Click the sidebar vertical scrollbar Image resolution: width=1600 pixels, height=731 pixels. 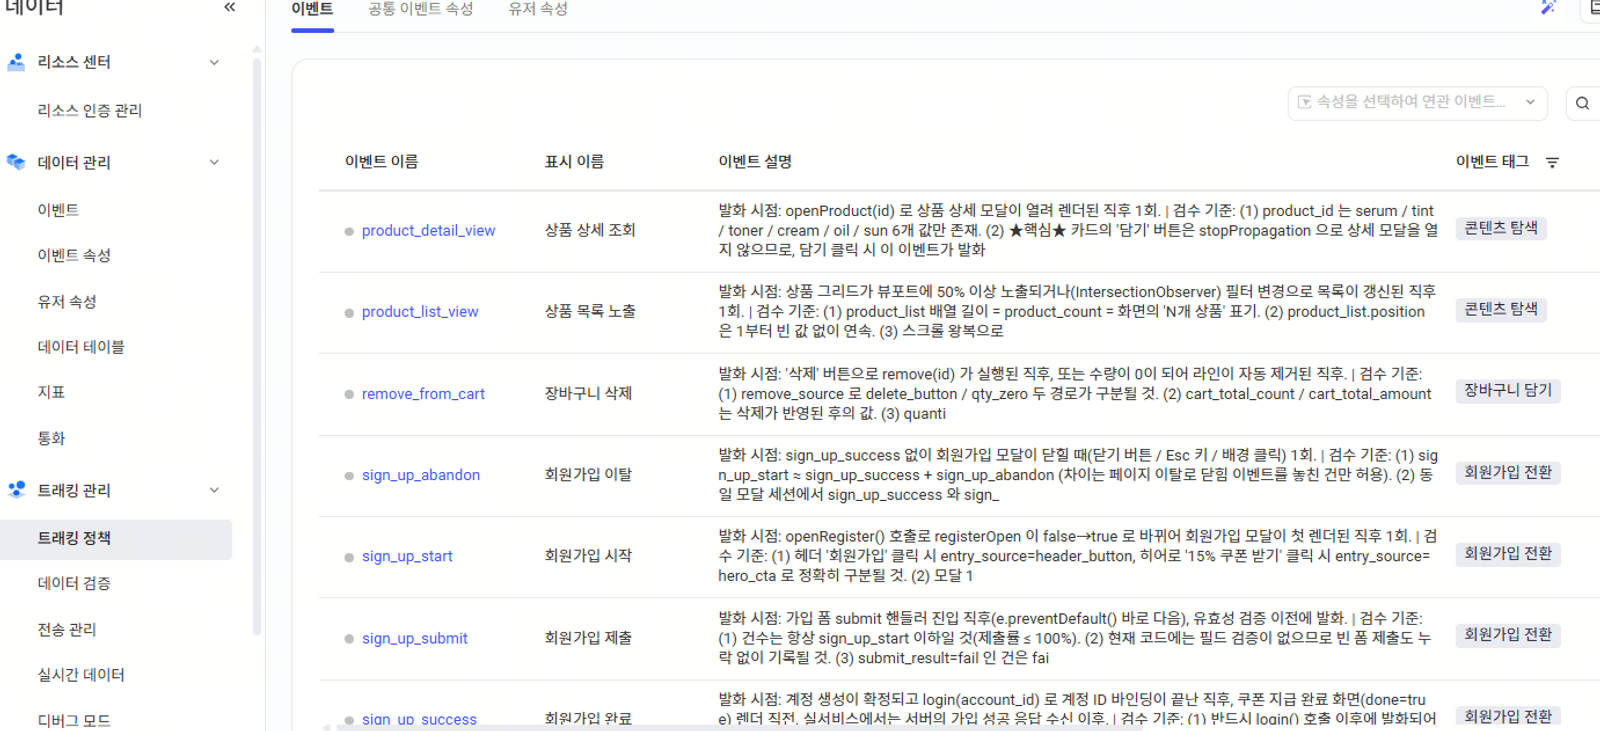point(257,345)
